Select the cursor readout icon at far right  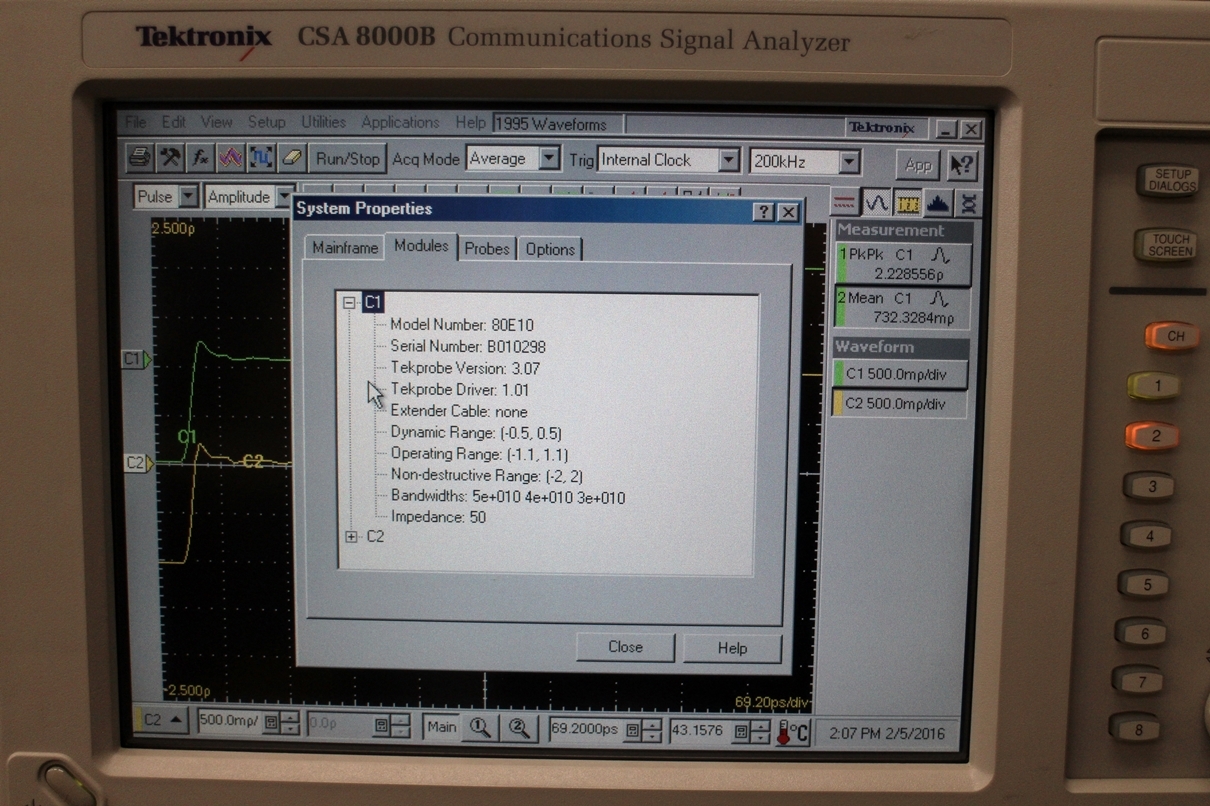(968, 203)
